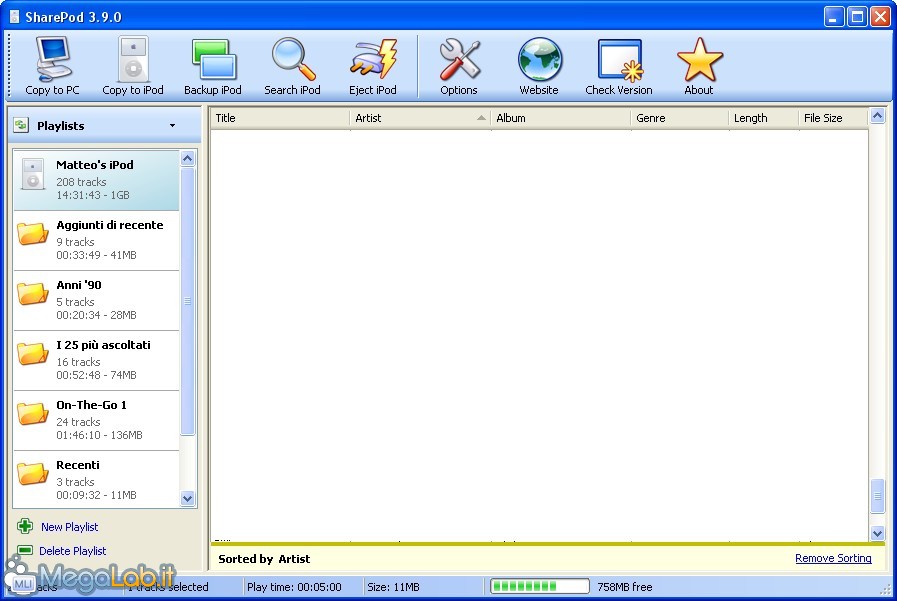Click the track list scrollbar thumb
This screenshot has height=601, width=897.
coord(878,496)
